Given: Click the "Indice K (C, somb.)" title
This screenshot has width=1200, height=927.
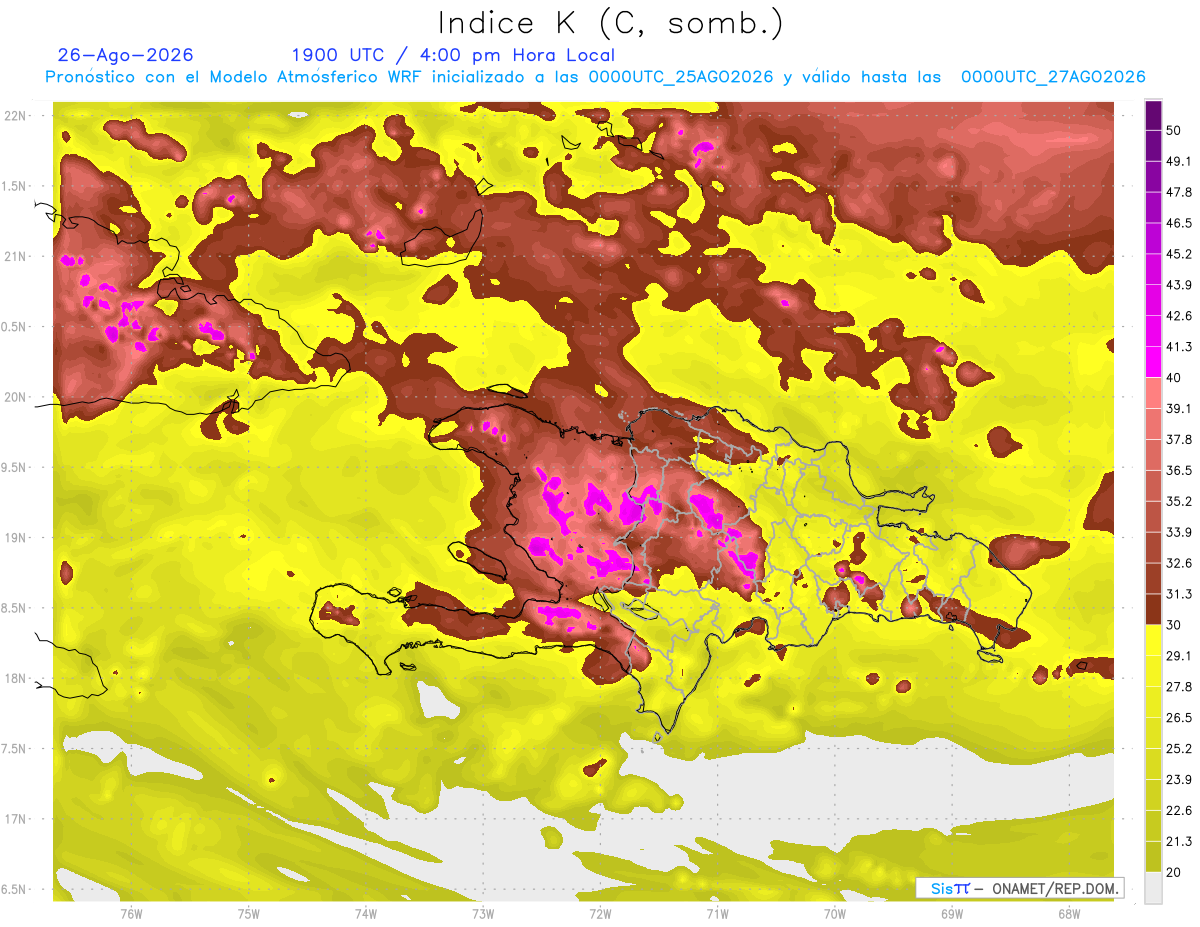Looking at the screenshot, I should 611,23.
